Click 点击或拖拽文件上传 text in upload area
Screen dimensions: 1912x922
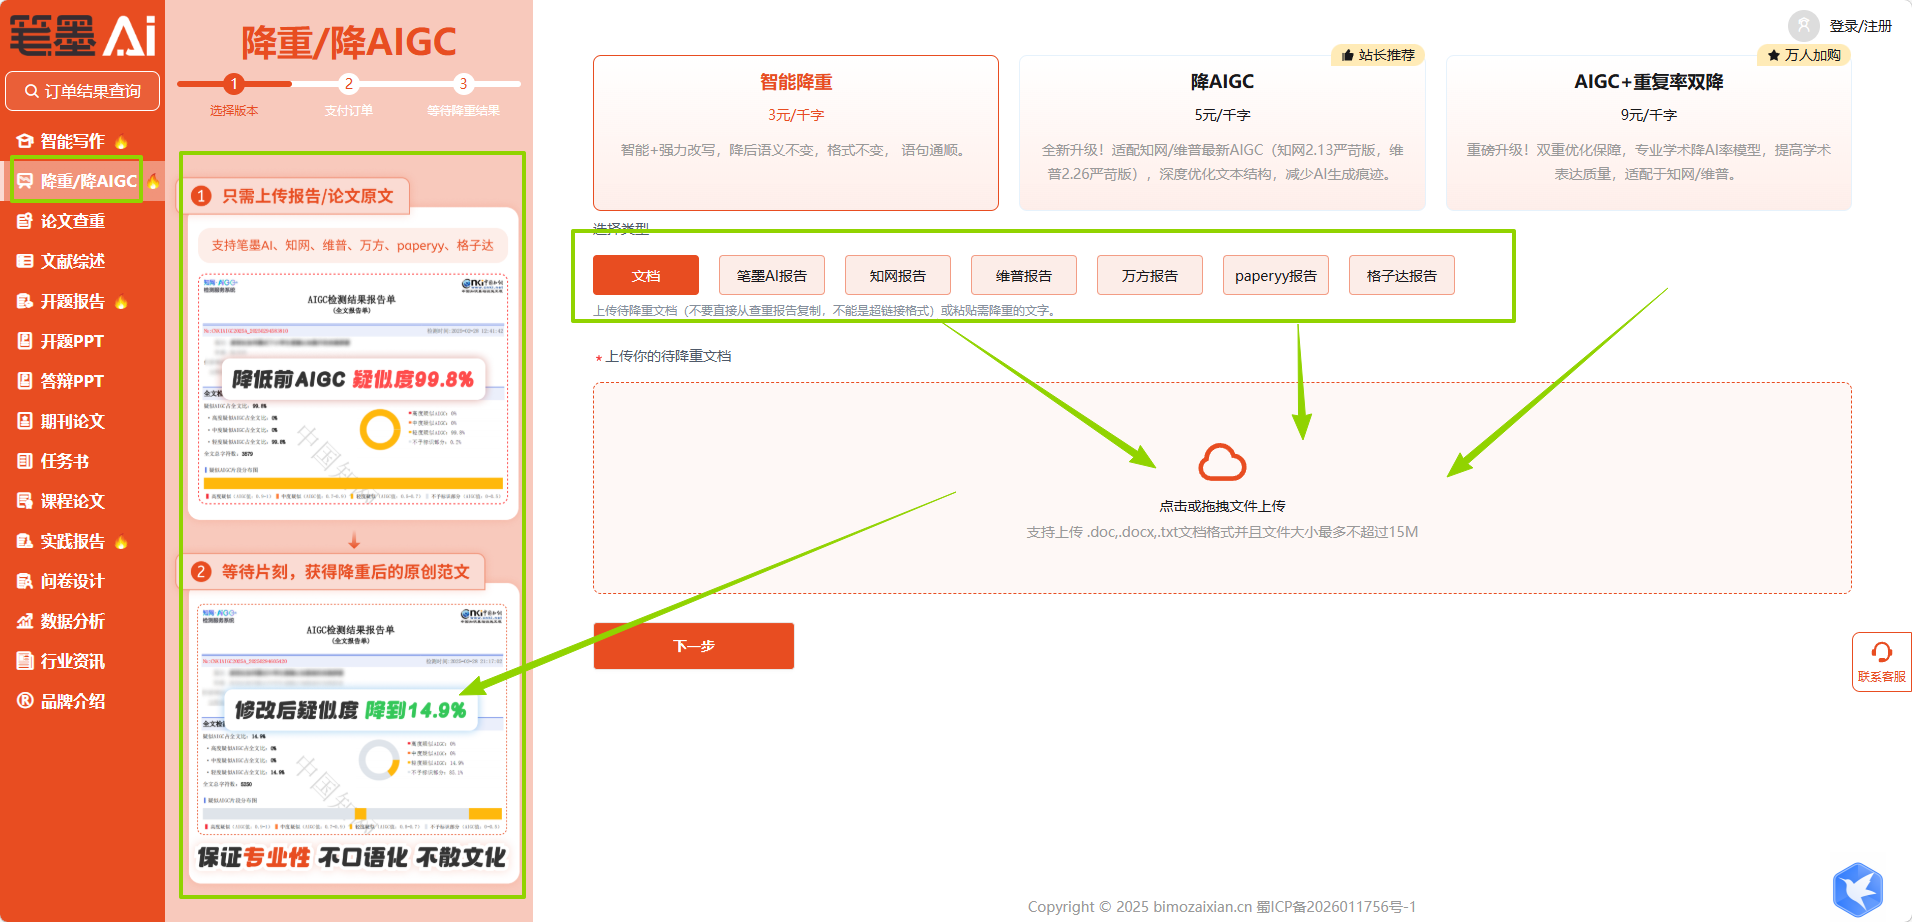[1222, 506]
